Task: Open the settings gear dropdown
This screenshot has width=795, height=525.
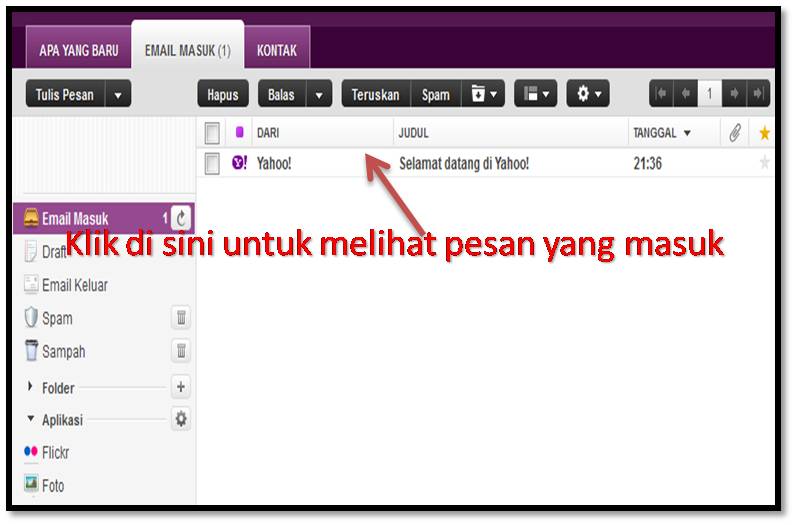Action: click(x=588, y=94)
